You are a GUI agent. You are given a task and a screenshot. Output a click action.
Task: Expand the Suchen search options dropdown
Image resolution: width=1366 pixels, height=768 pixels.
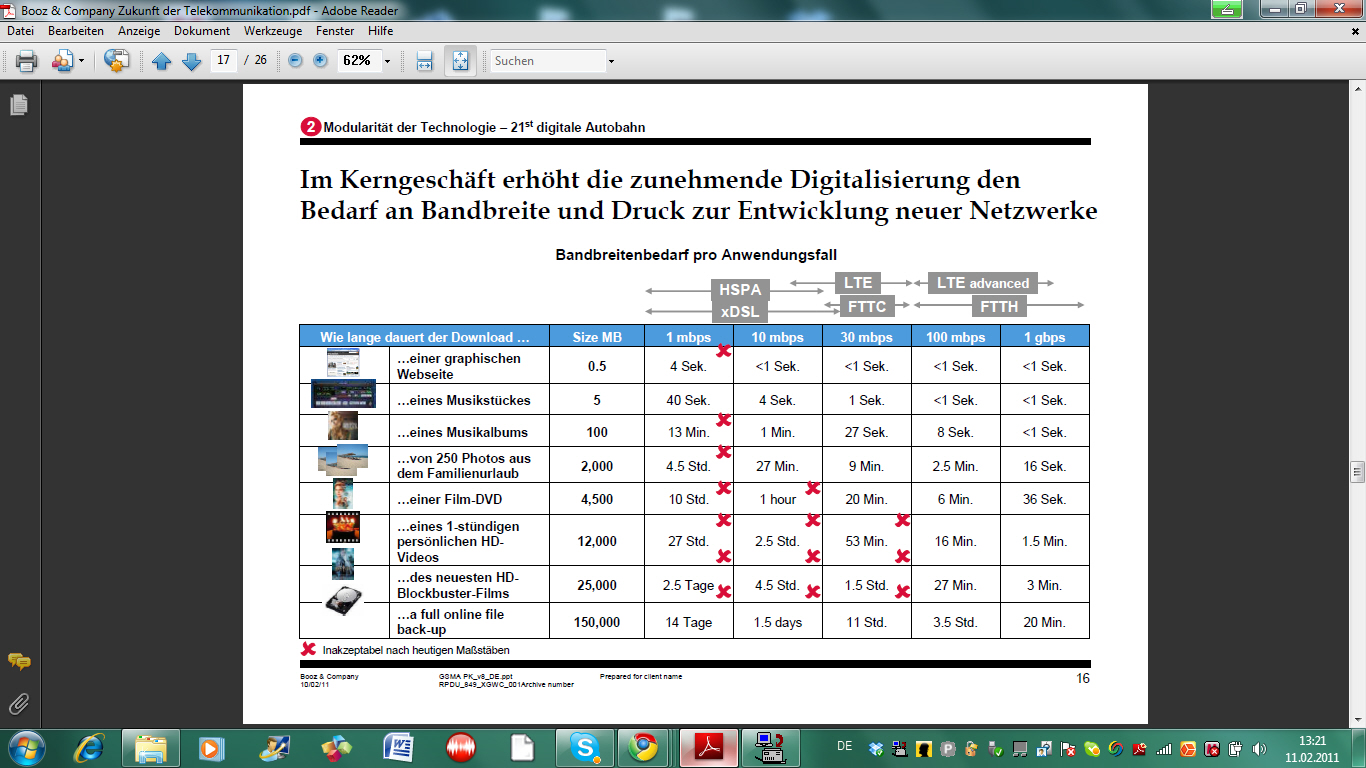(x=611, y=61)
